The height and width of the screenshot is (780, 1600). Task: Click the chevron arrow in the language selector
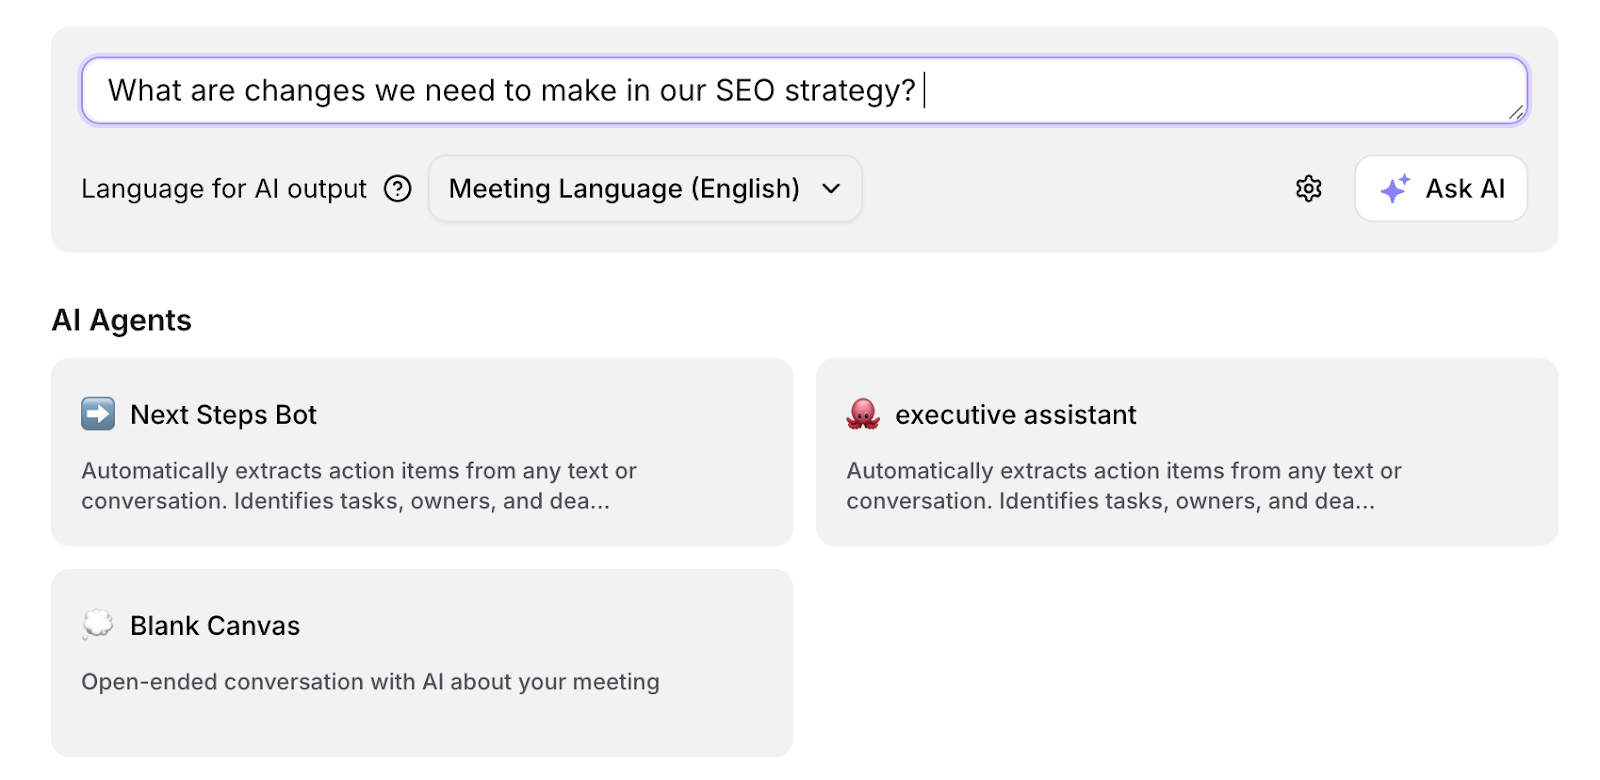831,189
